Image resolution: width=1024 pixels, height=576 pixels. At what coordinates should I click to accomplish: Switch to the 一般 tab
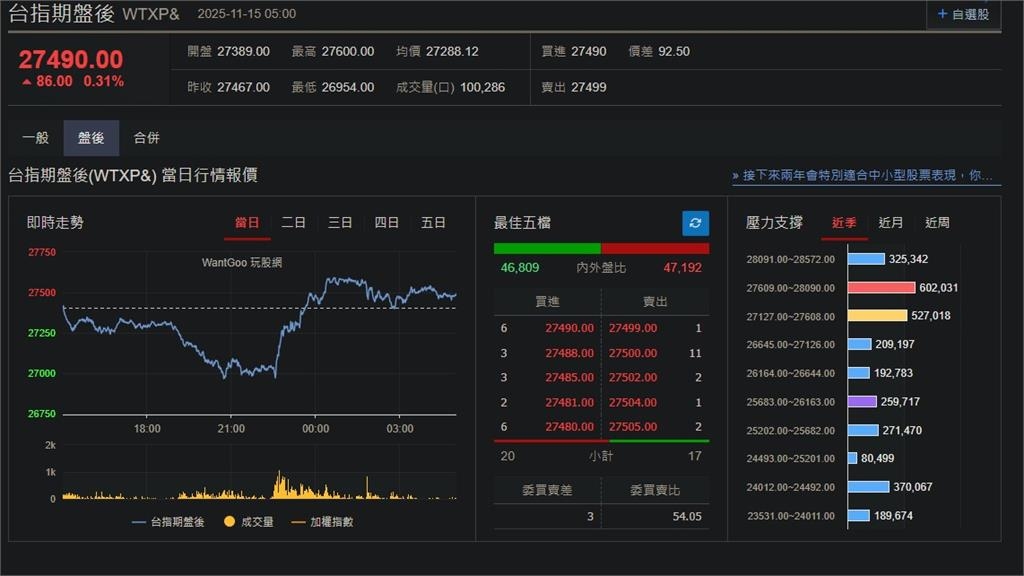coord(36,138)
